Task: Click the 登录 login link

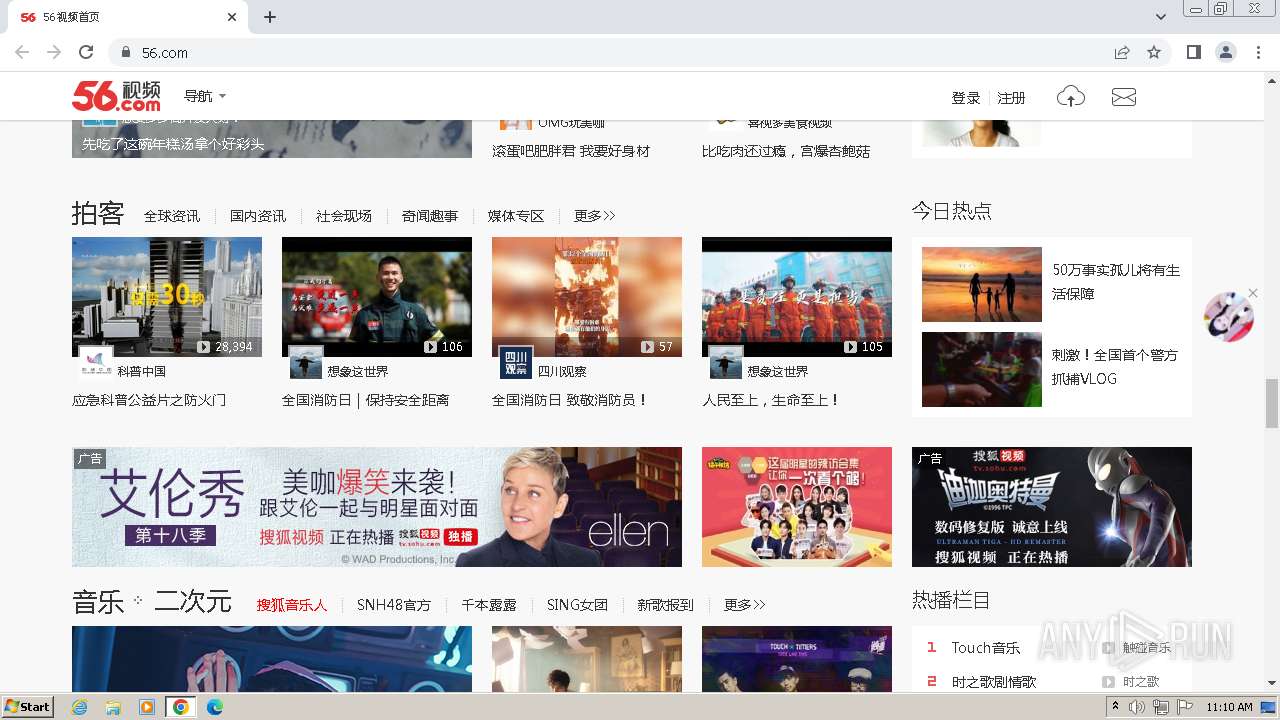Action: coord(966,98)
